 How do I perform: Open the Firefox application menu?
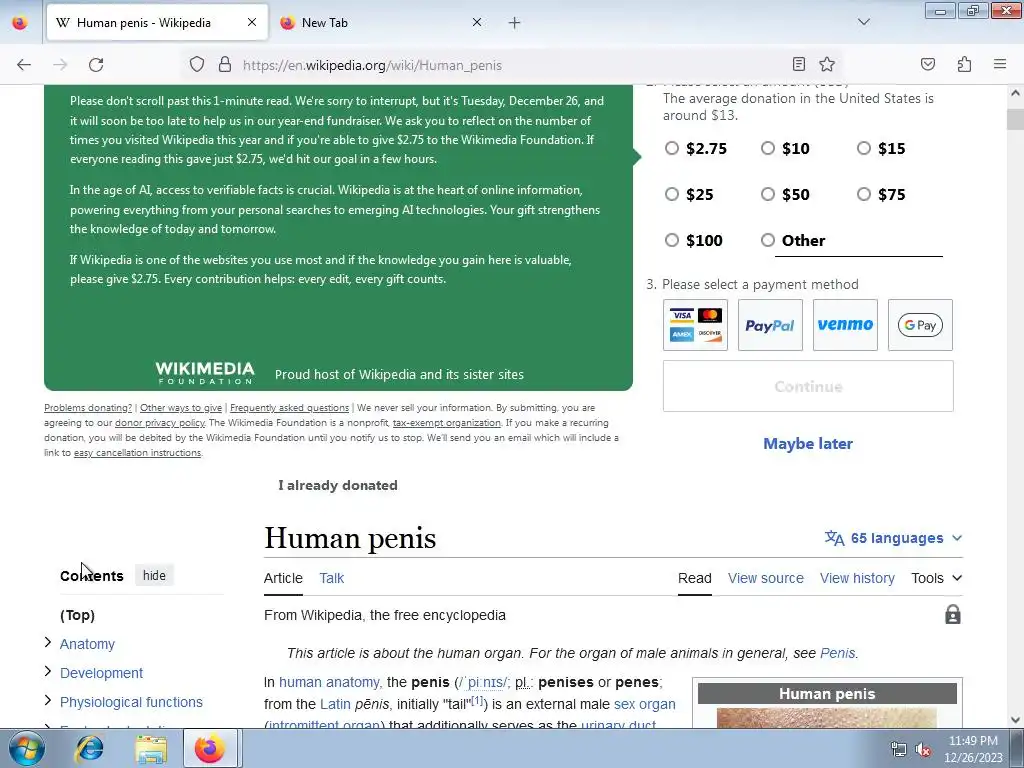pos(1000,64)
